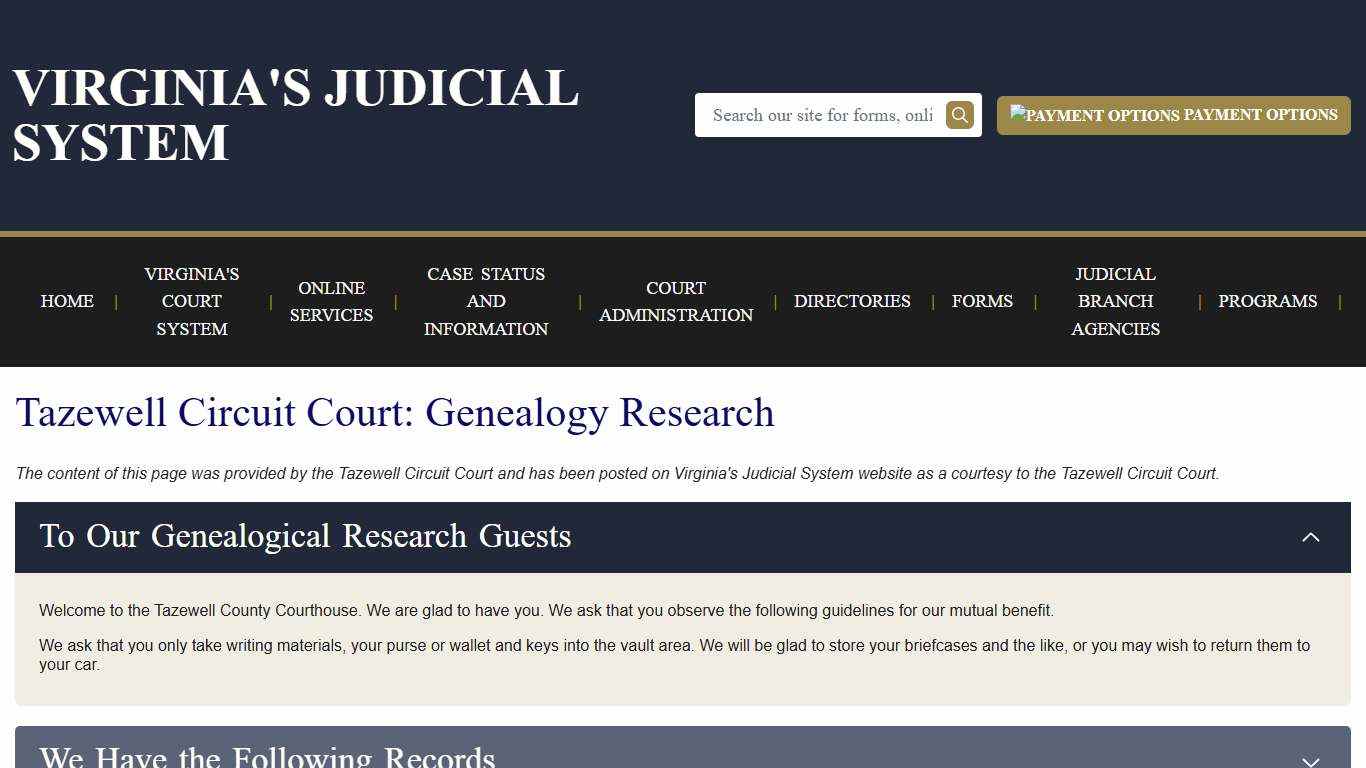Screen dimensions: 1366x768
Task: Open the Programs menu
Action: [1267, 301]
